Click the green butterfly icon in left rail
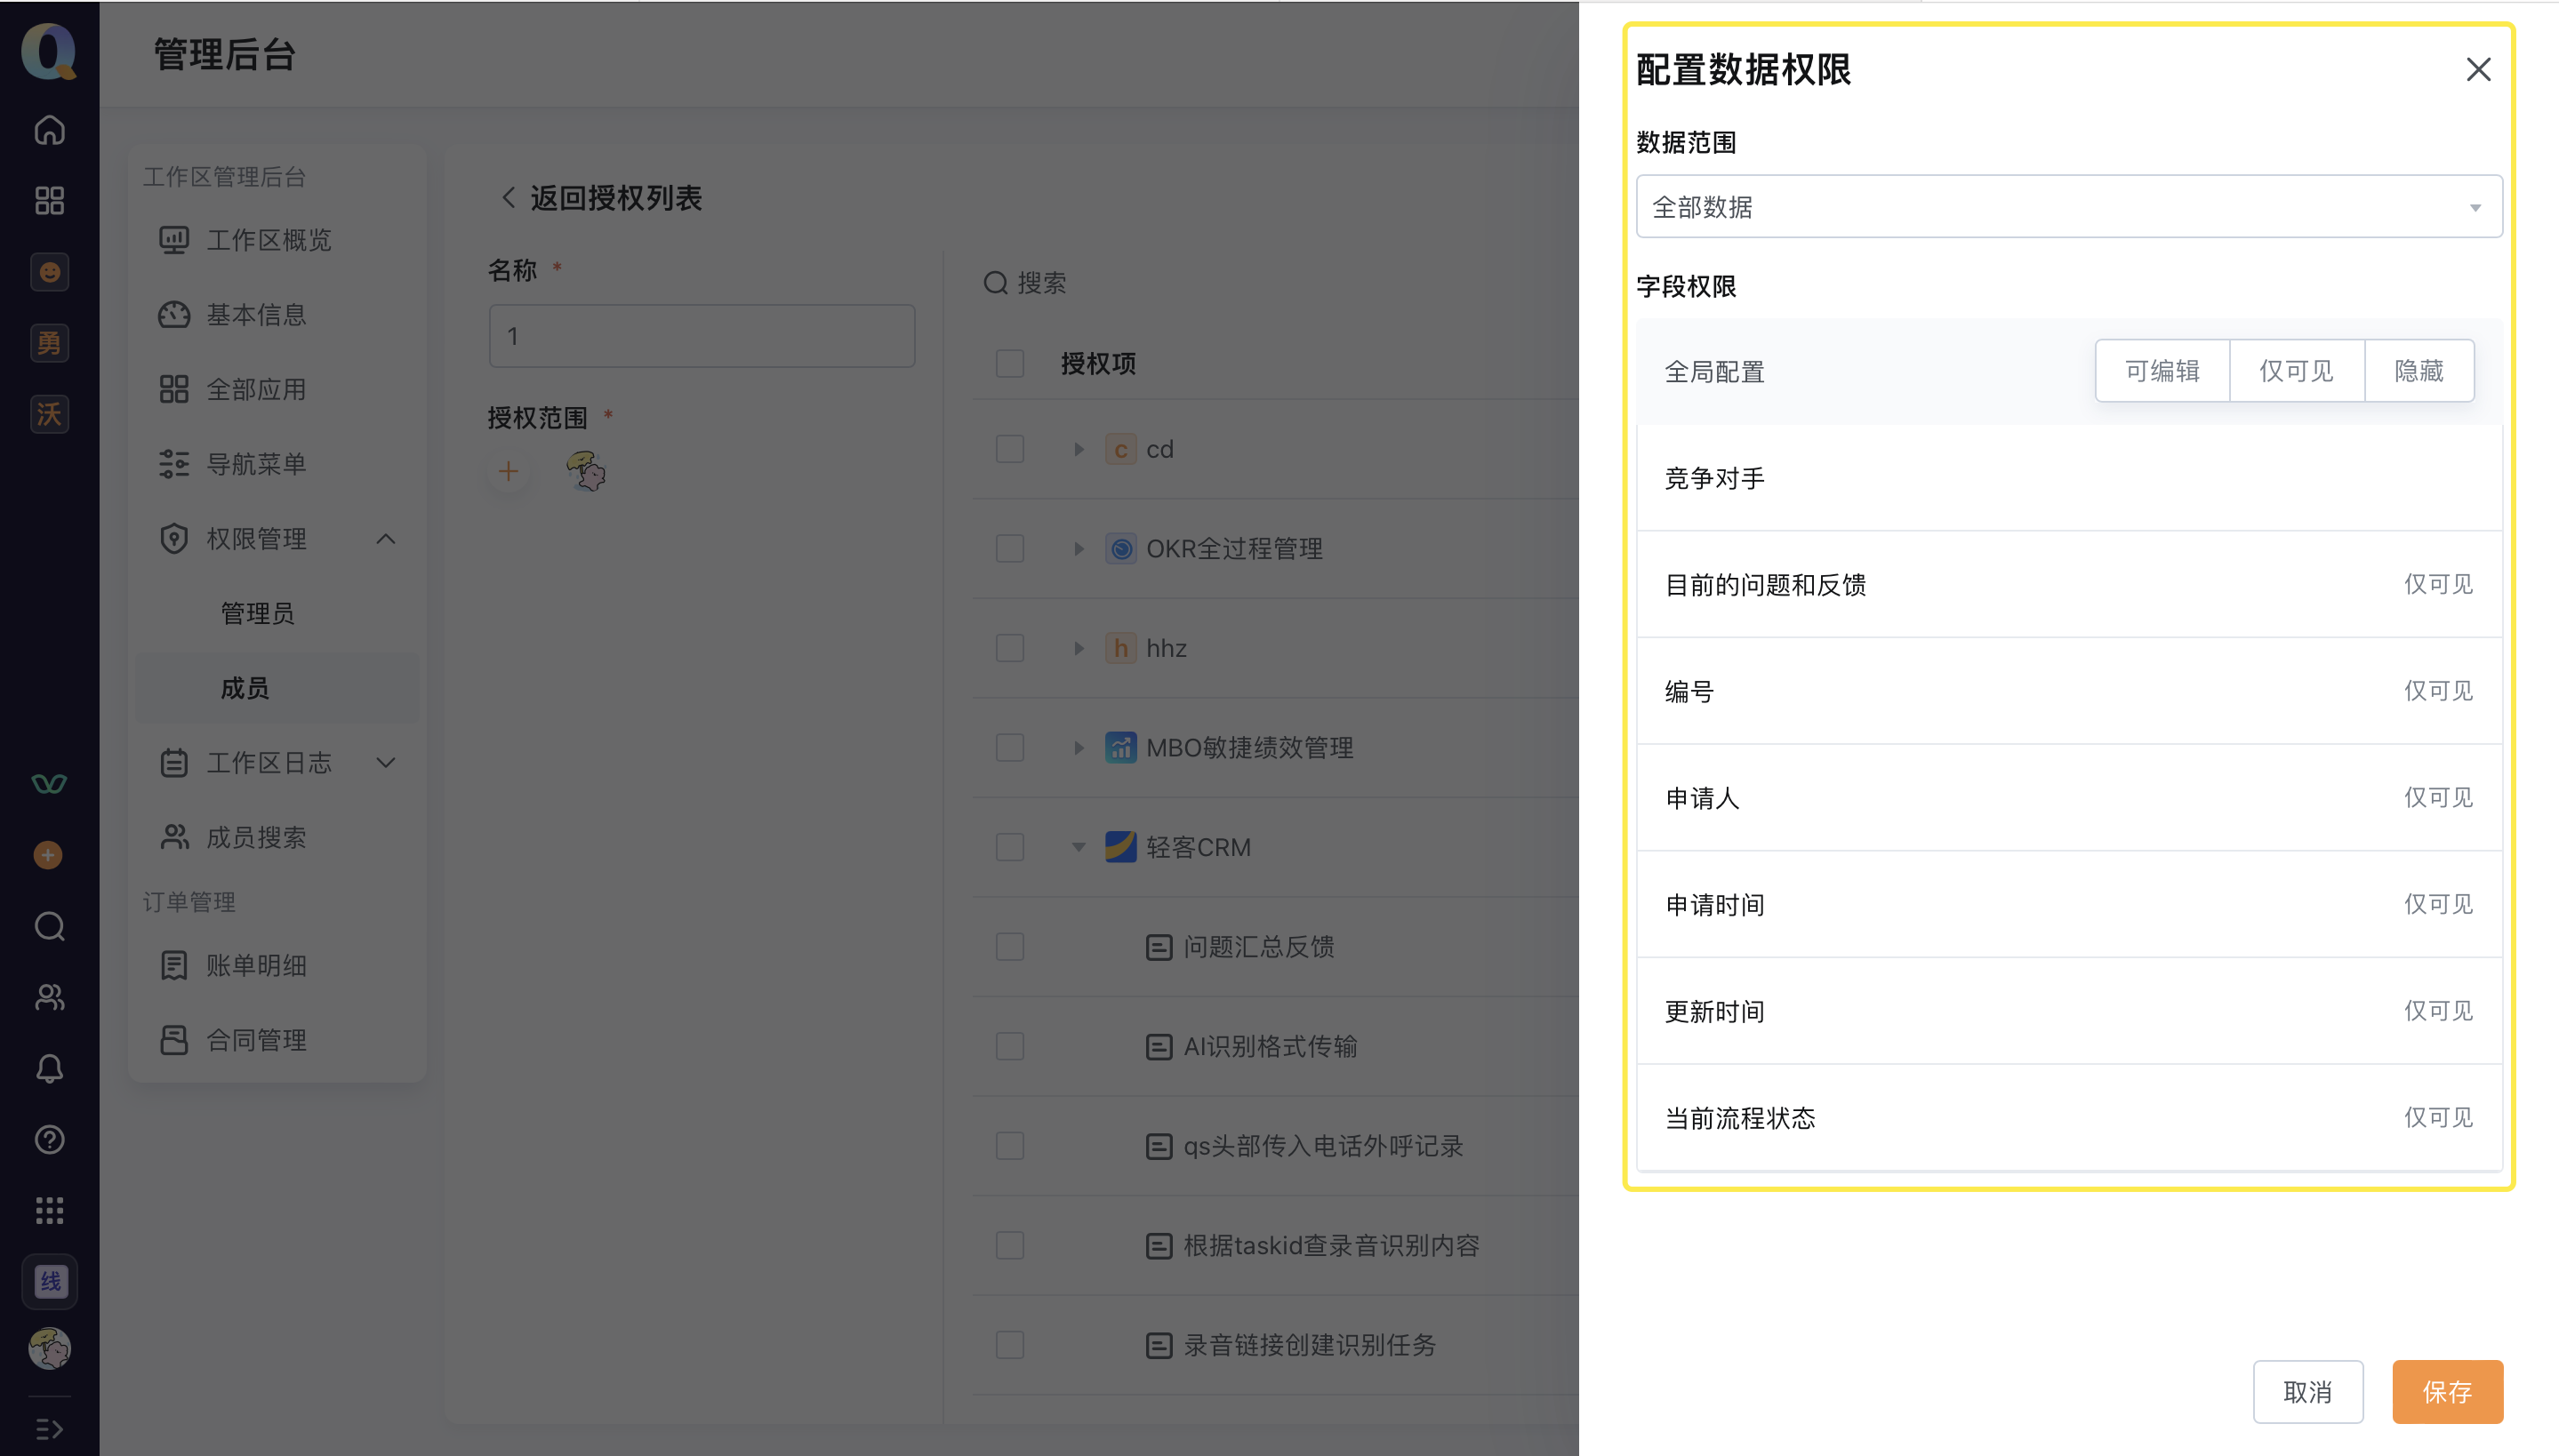 (x=49, y=784)
